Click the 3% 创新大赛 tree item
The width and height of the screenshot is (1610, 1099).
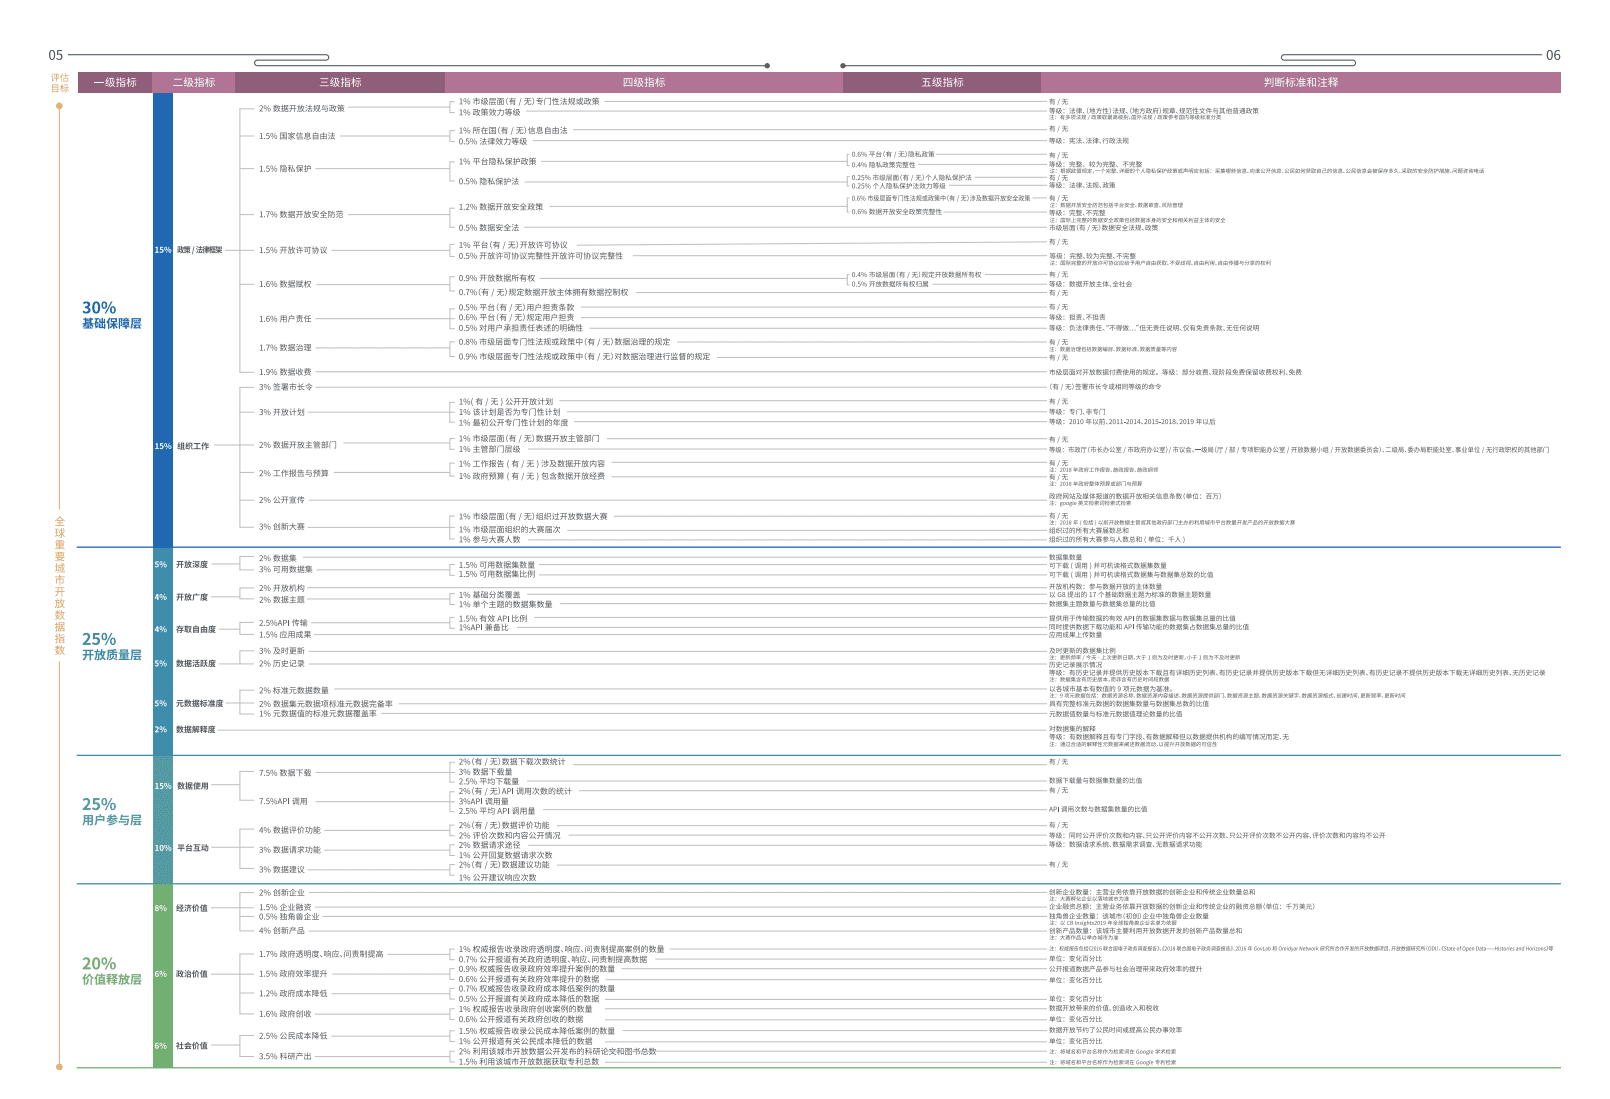[282, 527]
